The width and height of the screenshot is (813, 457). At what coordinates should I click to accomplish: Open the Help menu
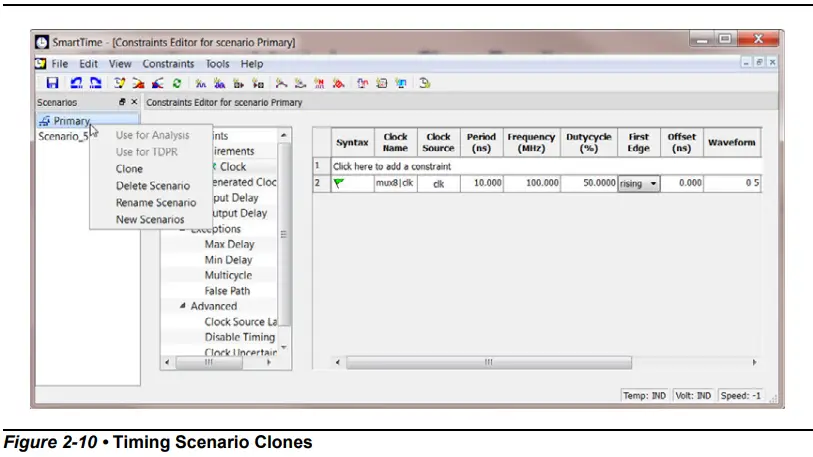[x=252, y=64]
